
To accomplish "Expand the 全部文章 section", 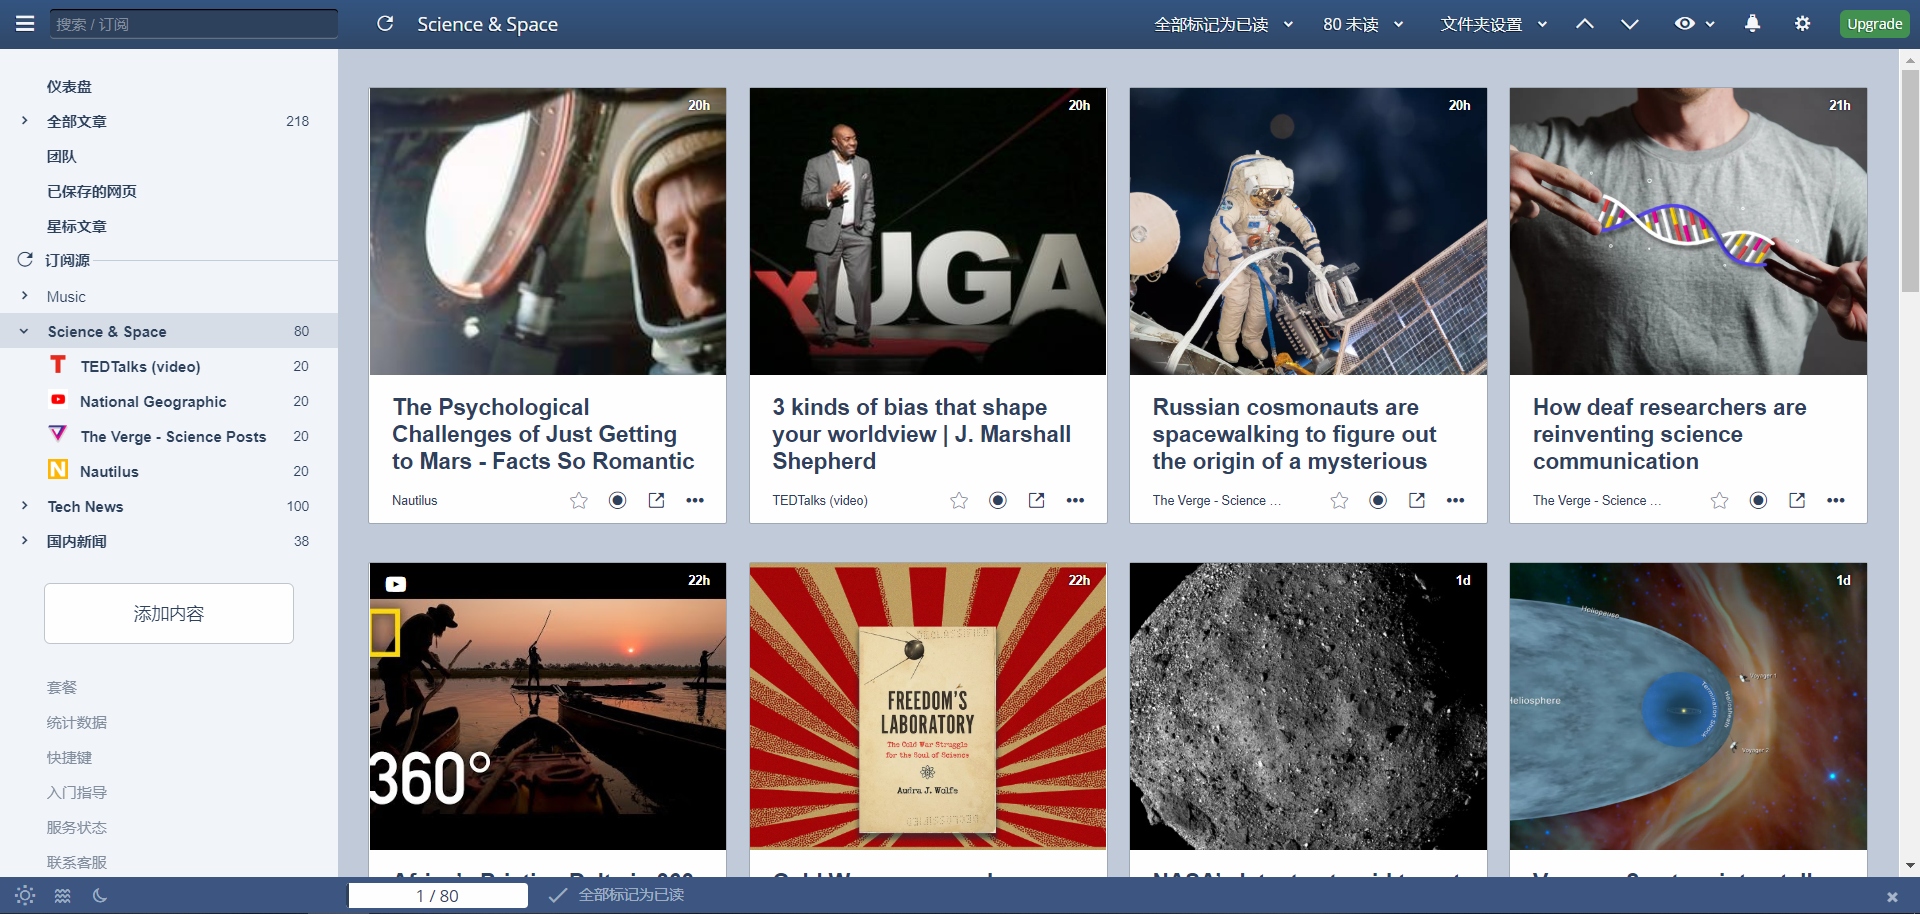I will tap(24, 121).
